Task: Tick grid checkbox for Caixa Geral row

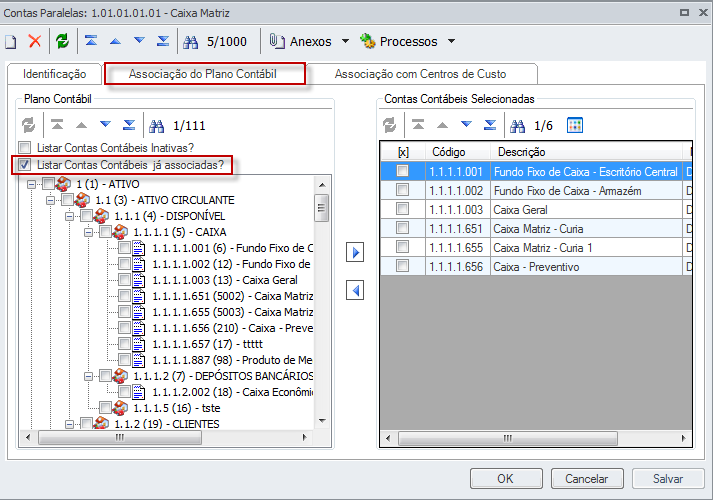Action: pyautogui.click(x=402, y=209)
